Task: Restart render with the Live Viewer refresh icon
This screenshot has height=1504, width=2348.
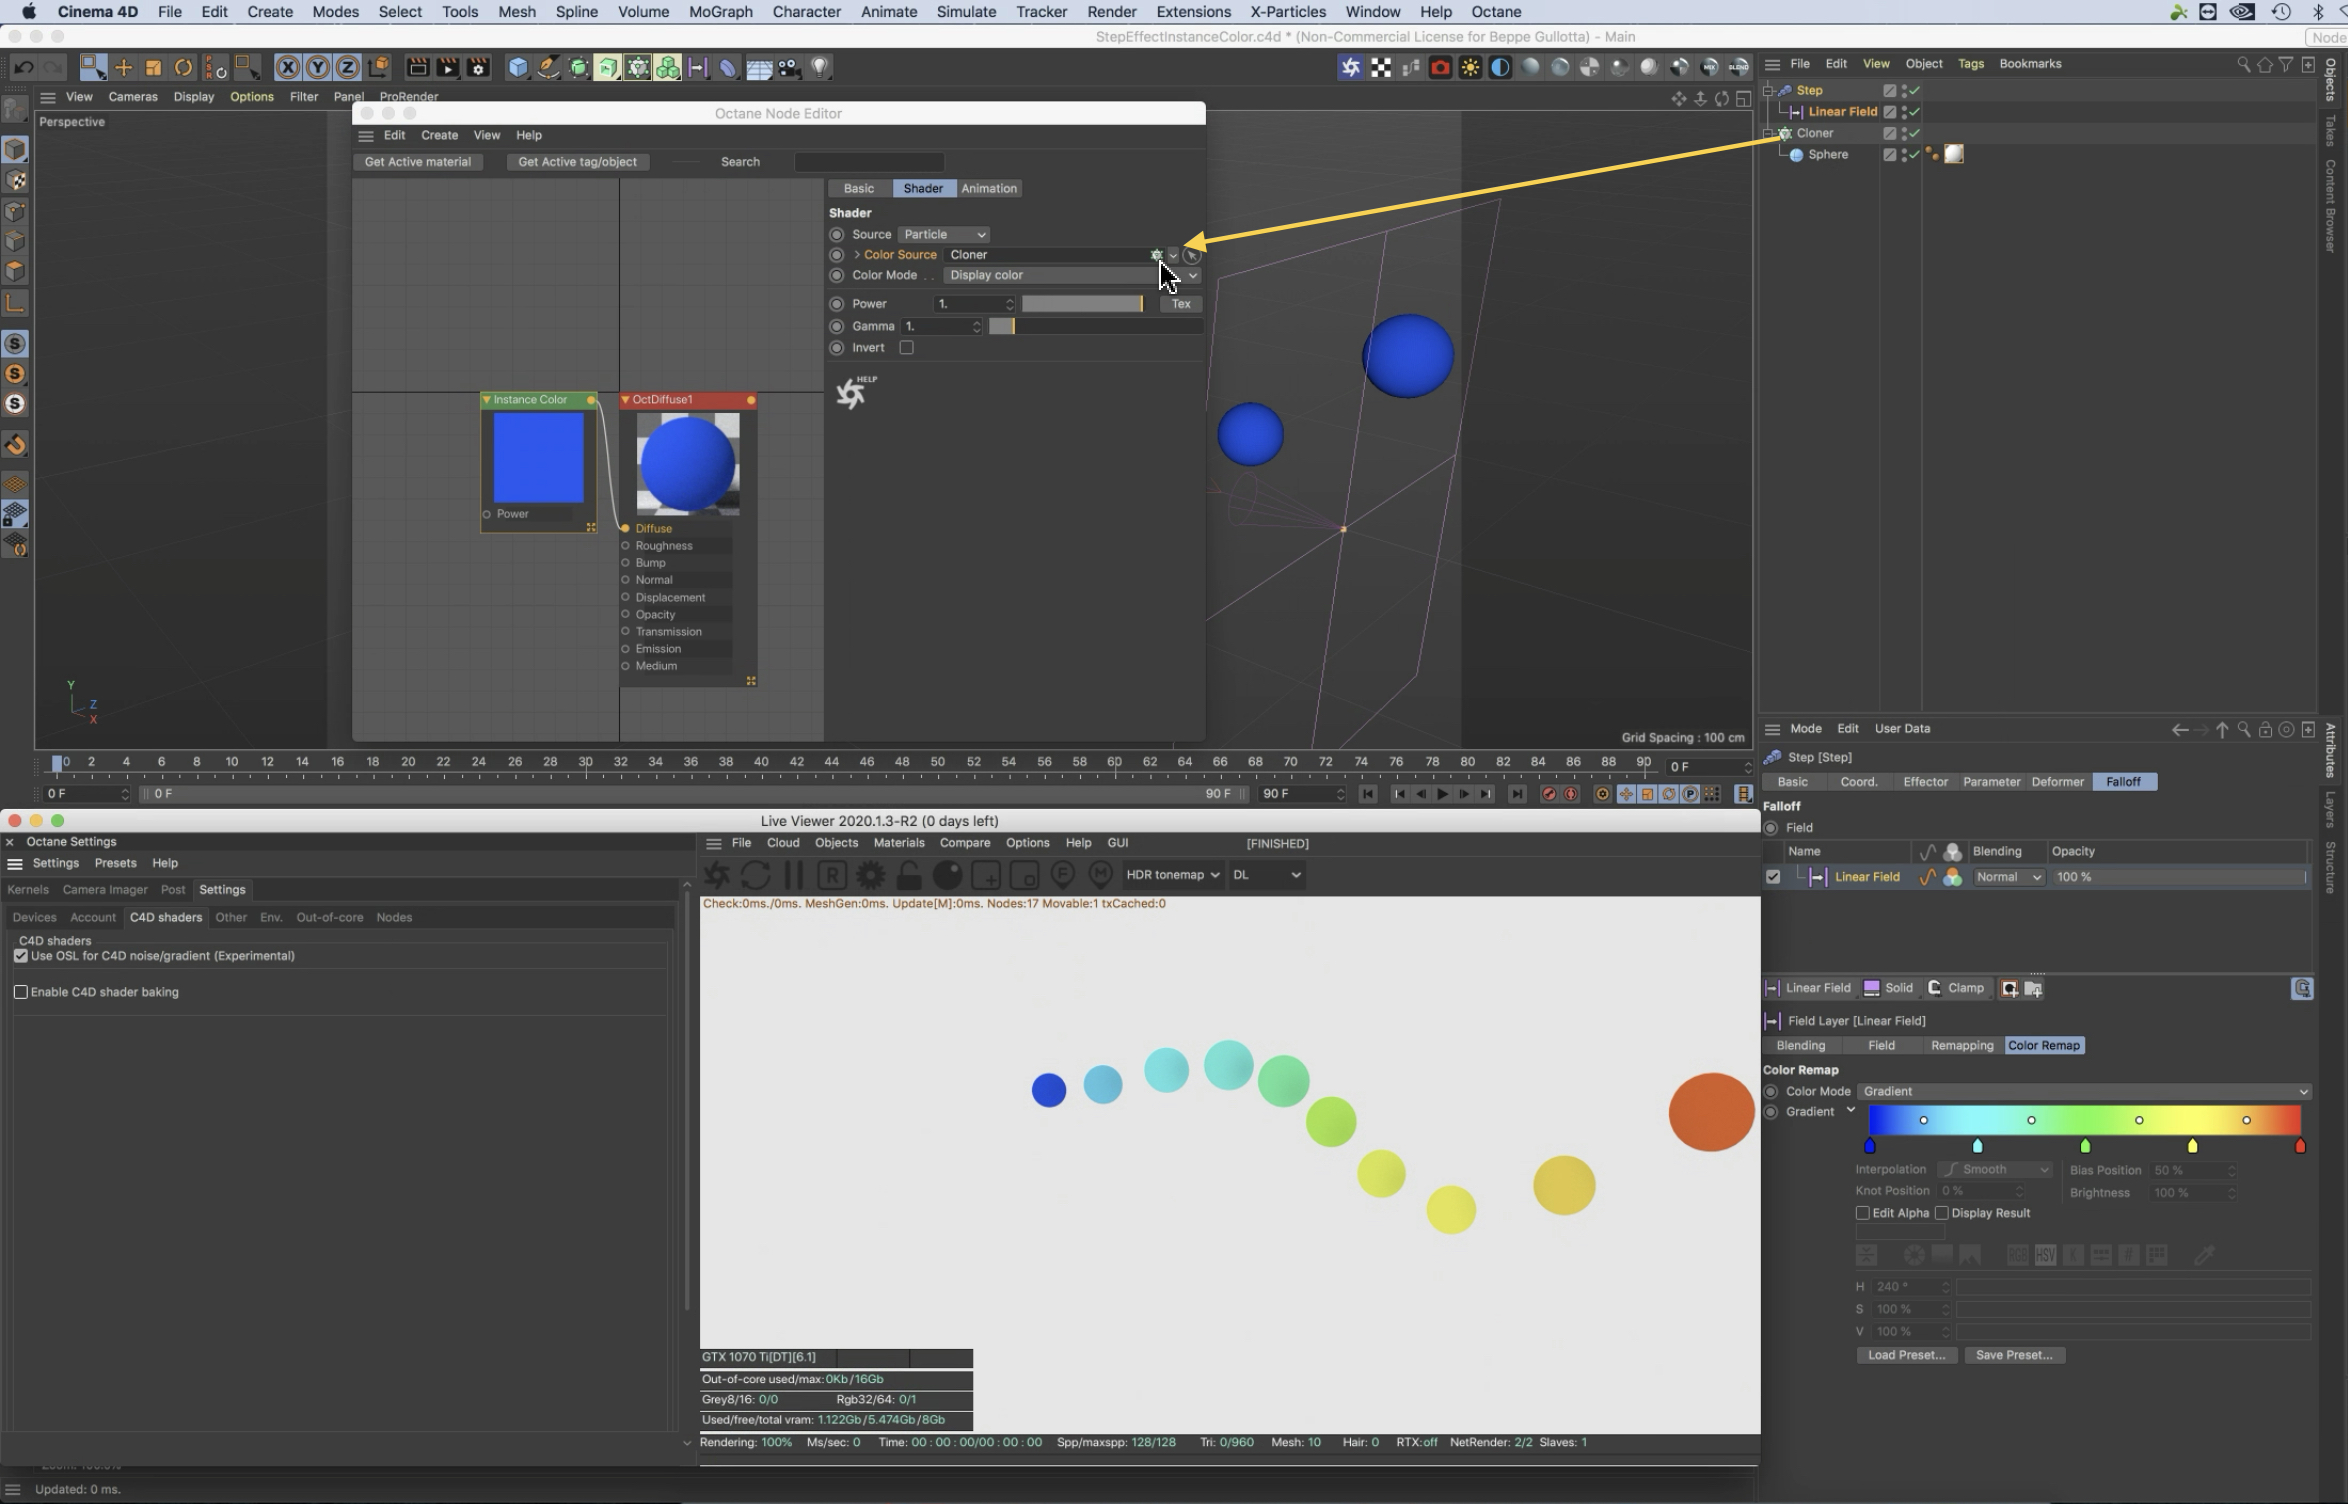Action: pos(756,875)
